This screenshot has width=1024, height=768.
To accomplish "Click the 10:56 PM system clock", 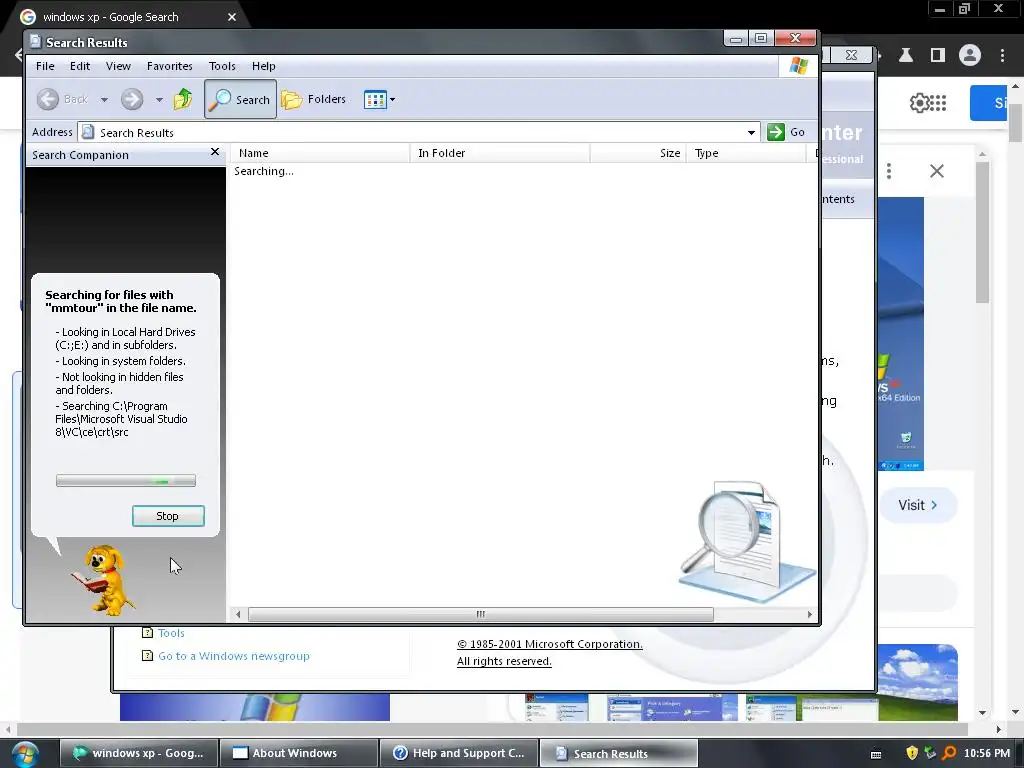I will click(x=987, y=753).
